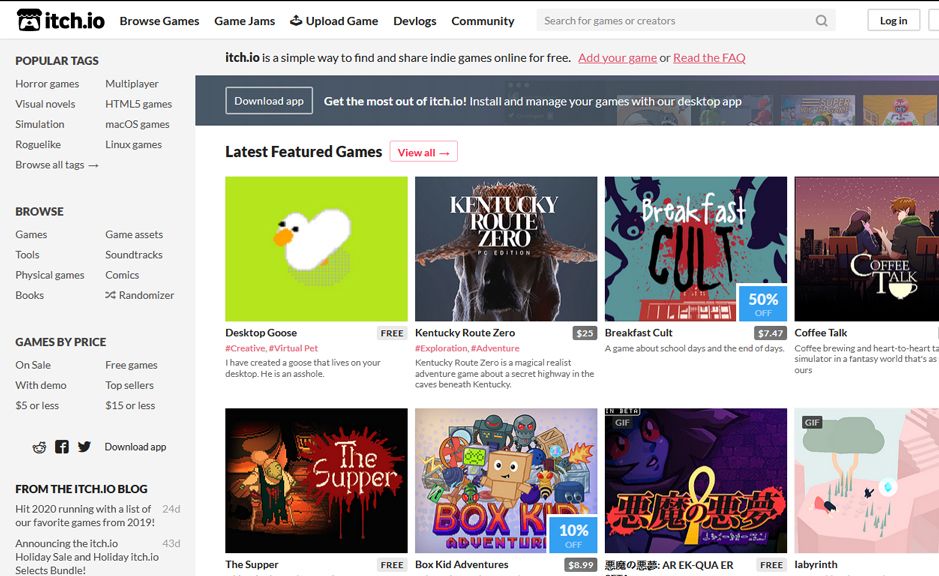
Task: Open the Facebook social icon
Action: coord(62,447)
